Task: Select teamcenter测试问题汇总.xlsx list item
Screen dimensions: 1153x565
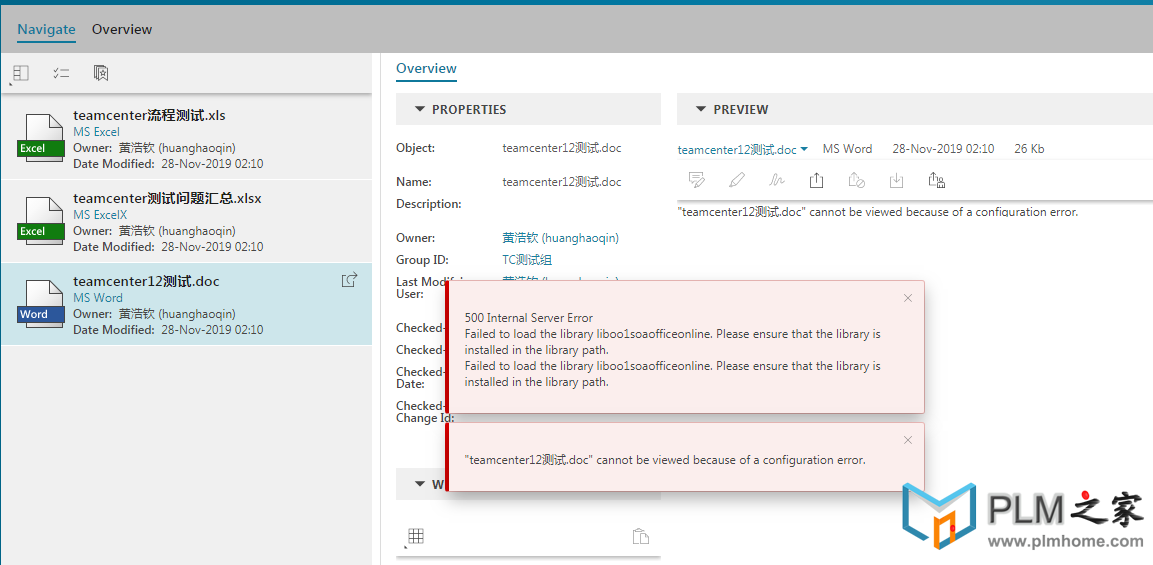Action: pos(186,221)
